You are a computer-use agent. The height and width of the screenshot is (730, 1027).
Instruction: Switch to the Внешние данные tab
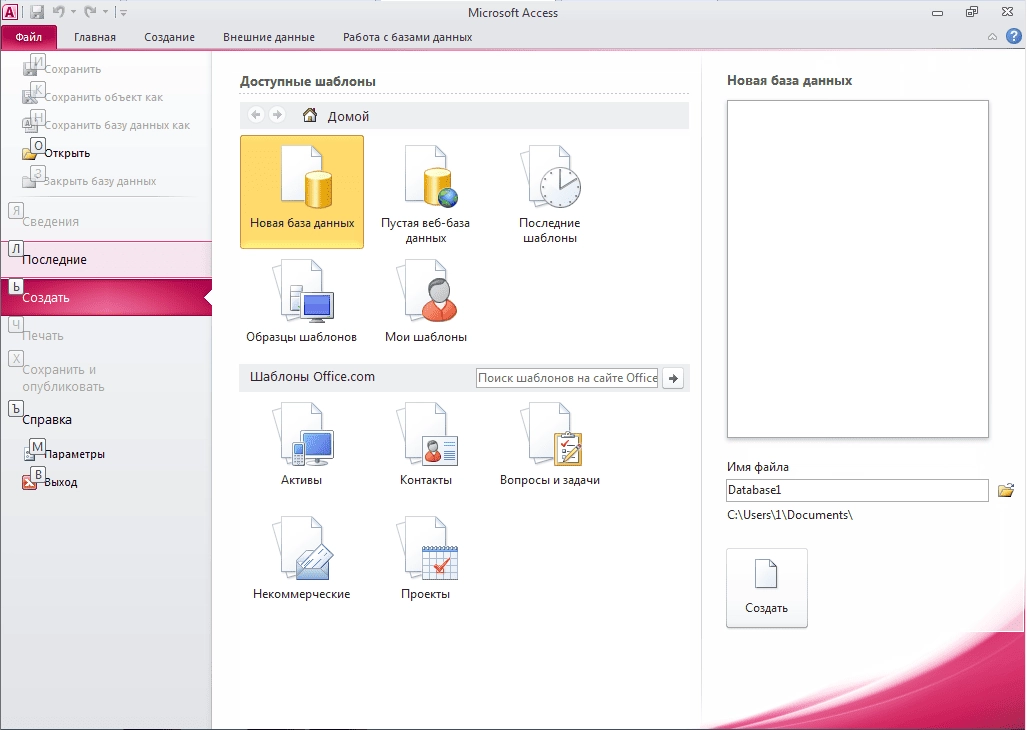point(269,37)
